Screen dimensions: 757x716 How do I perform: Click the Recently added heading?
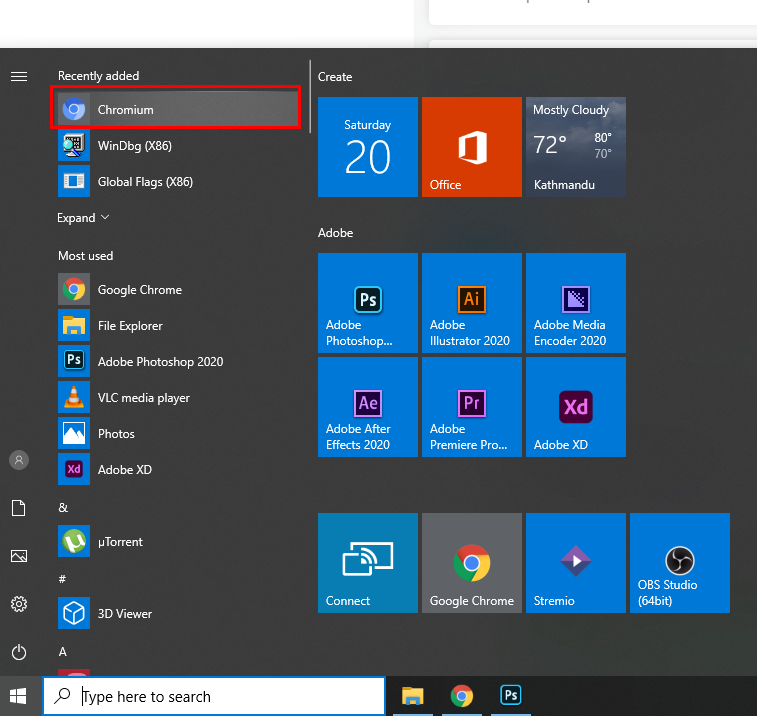click(98, 76)
